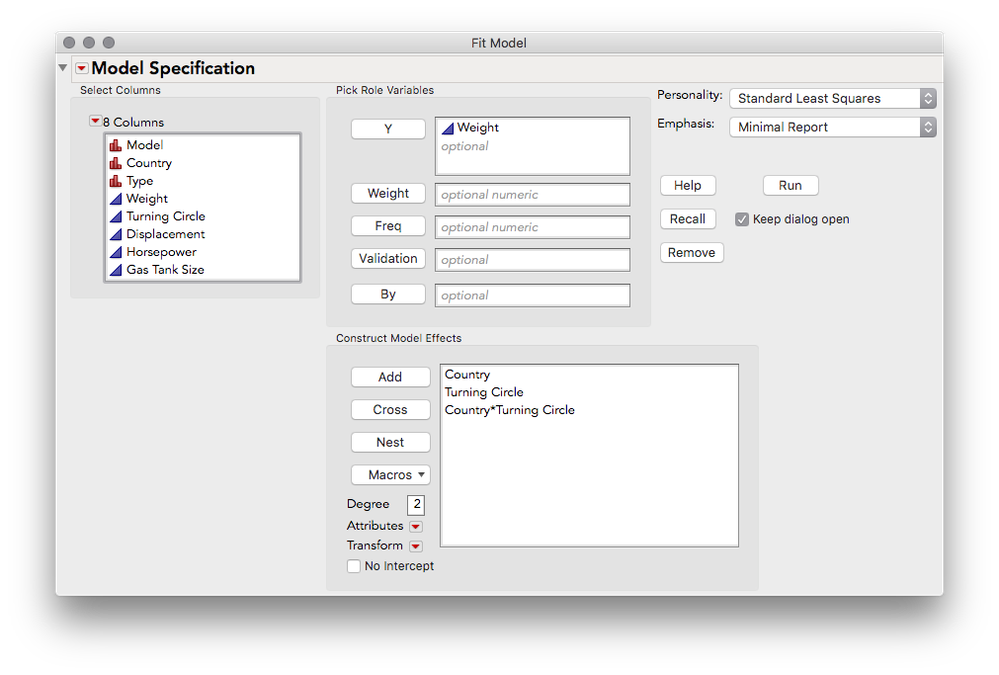Select Weight in the Select Columns list
999x675 pixels.
[147, 199]
